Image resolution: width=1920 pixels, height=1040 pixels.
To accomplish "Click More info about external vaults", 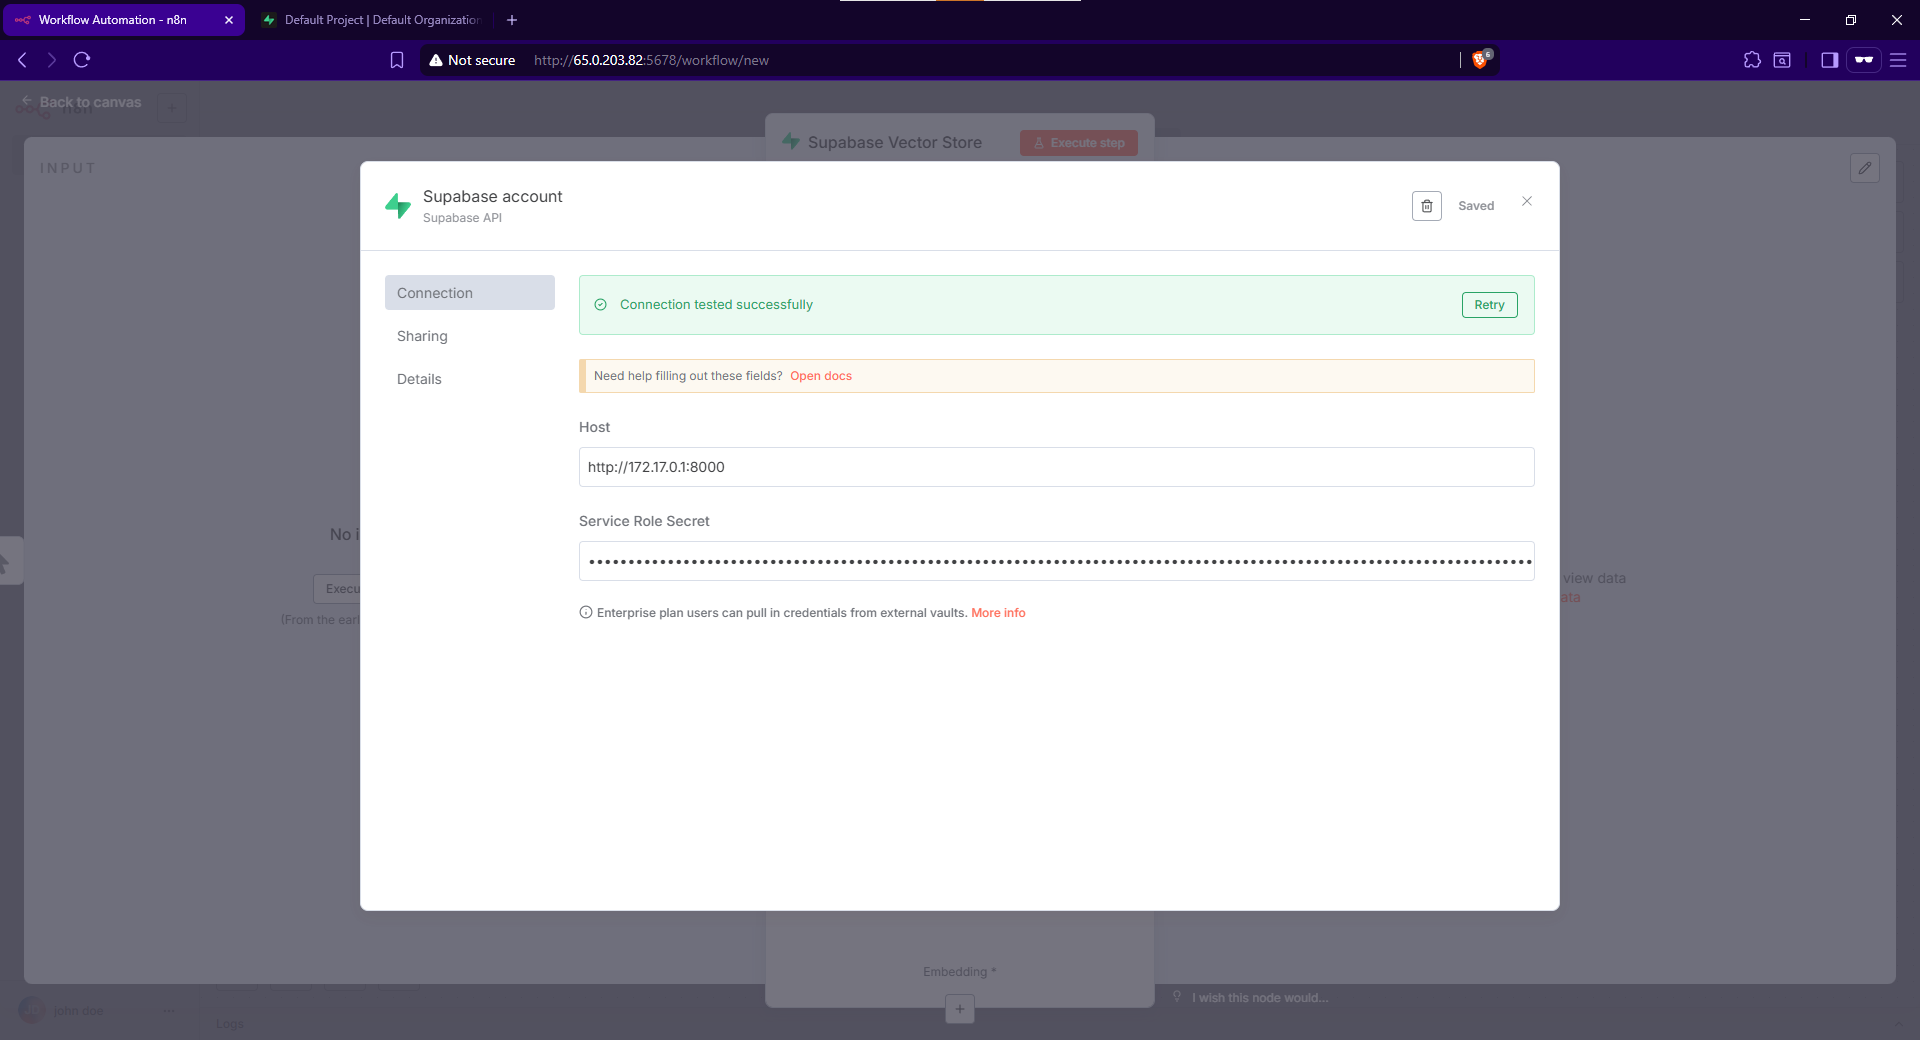I will tap(998, 613).
